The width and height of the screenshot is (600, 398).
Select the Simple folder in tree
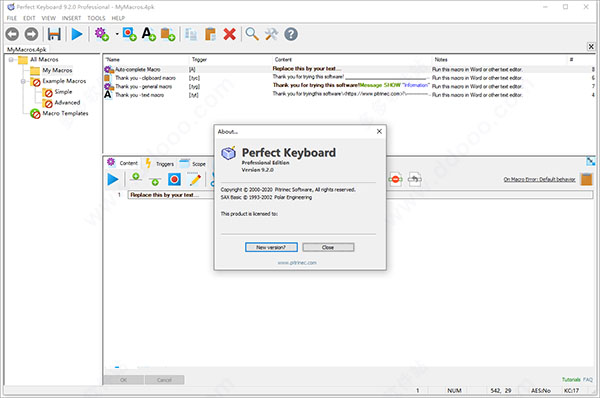click(63, 92)
